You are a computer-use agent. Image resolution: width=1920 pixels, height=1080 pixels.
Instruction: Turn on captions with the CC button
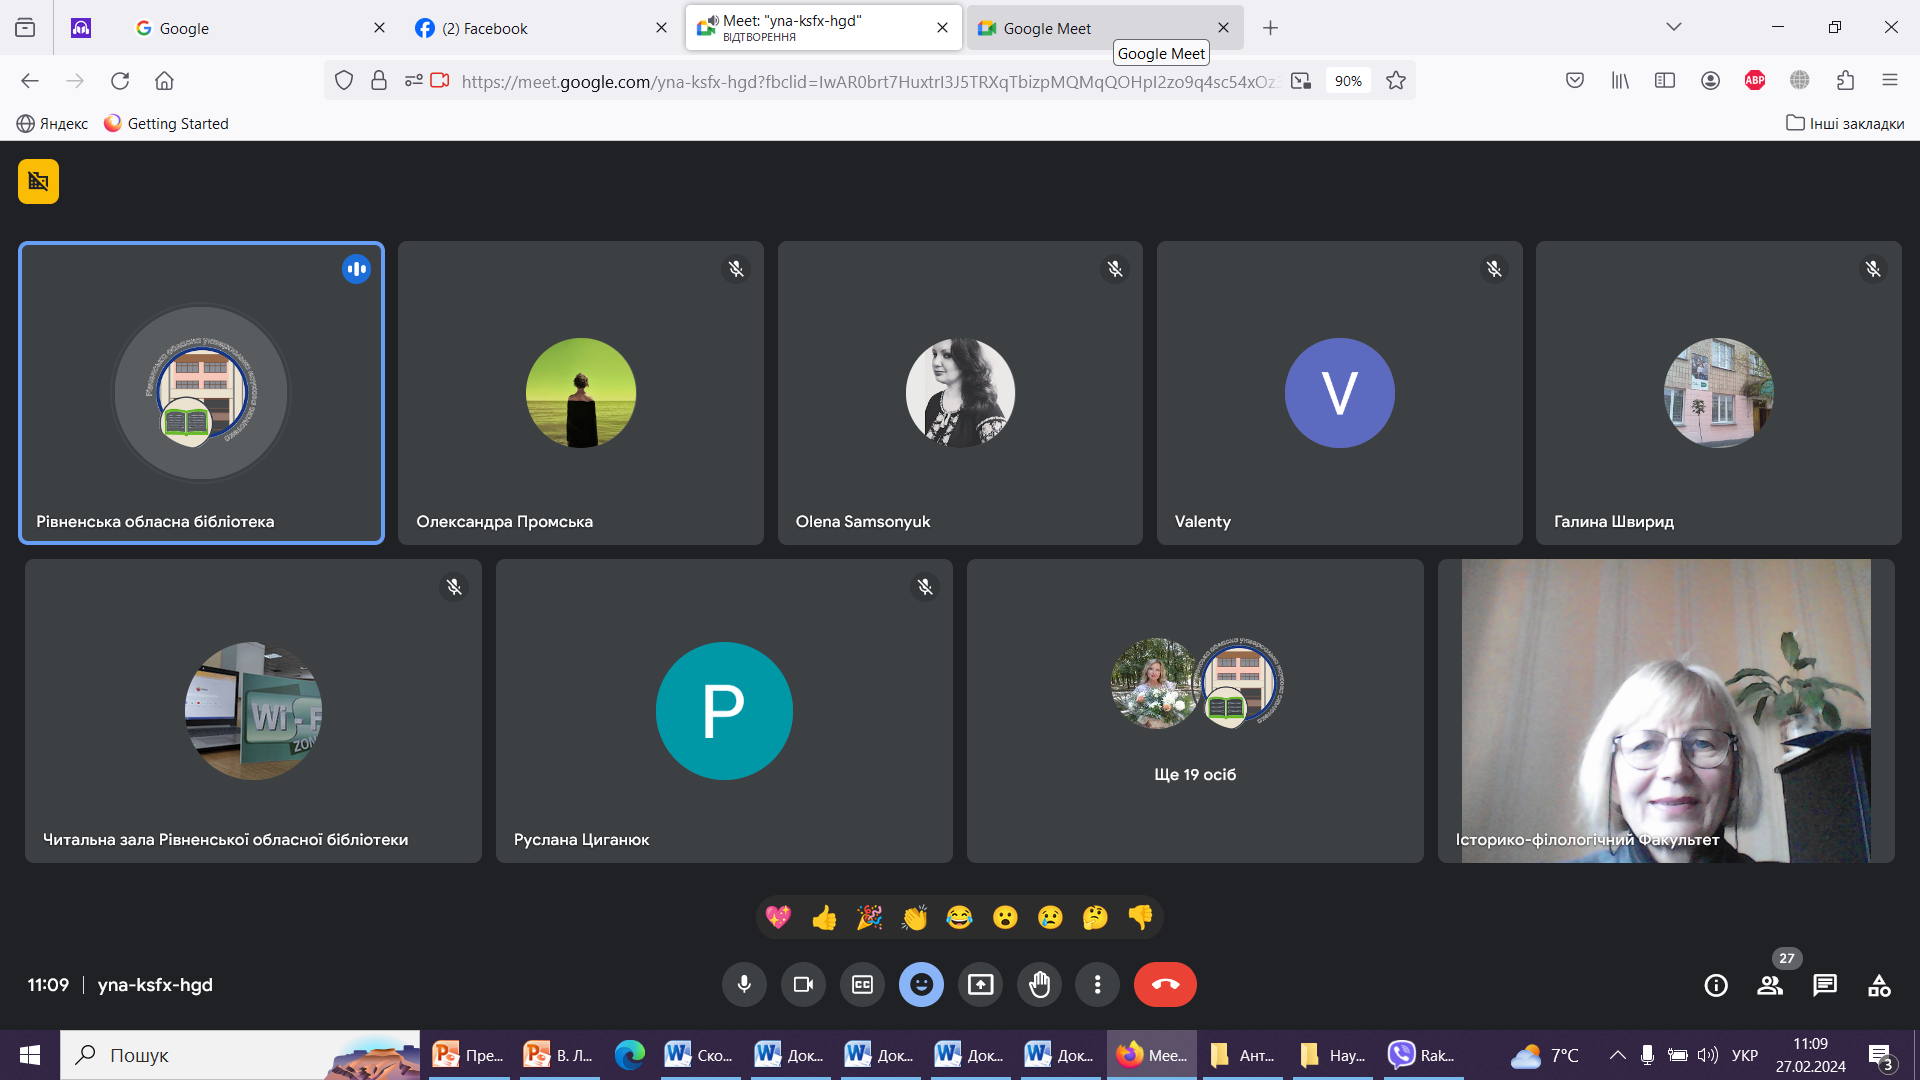(x=862, y=985)
